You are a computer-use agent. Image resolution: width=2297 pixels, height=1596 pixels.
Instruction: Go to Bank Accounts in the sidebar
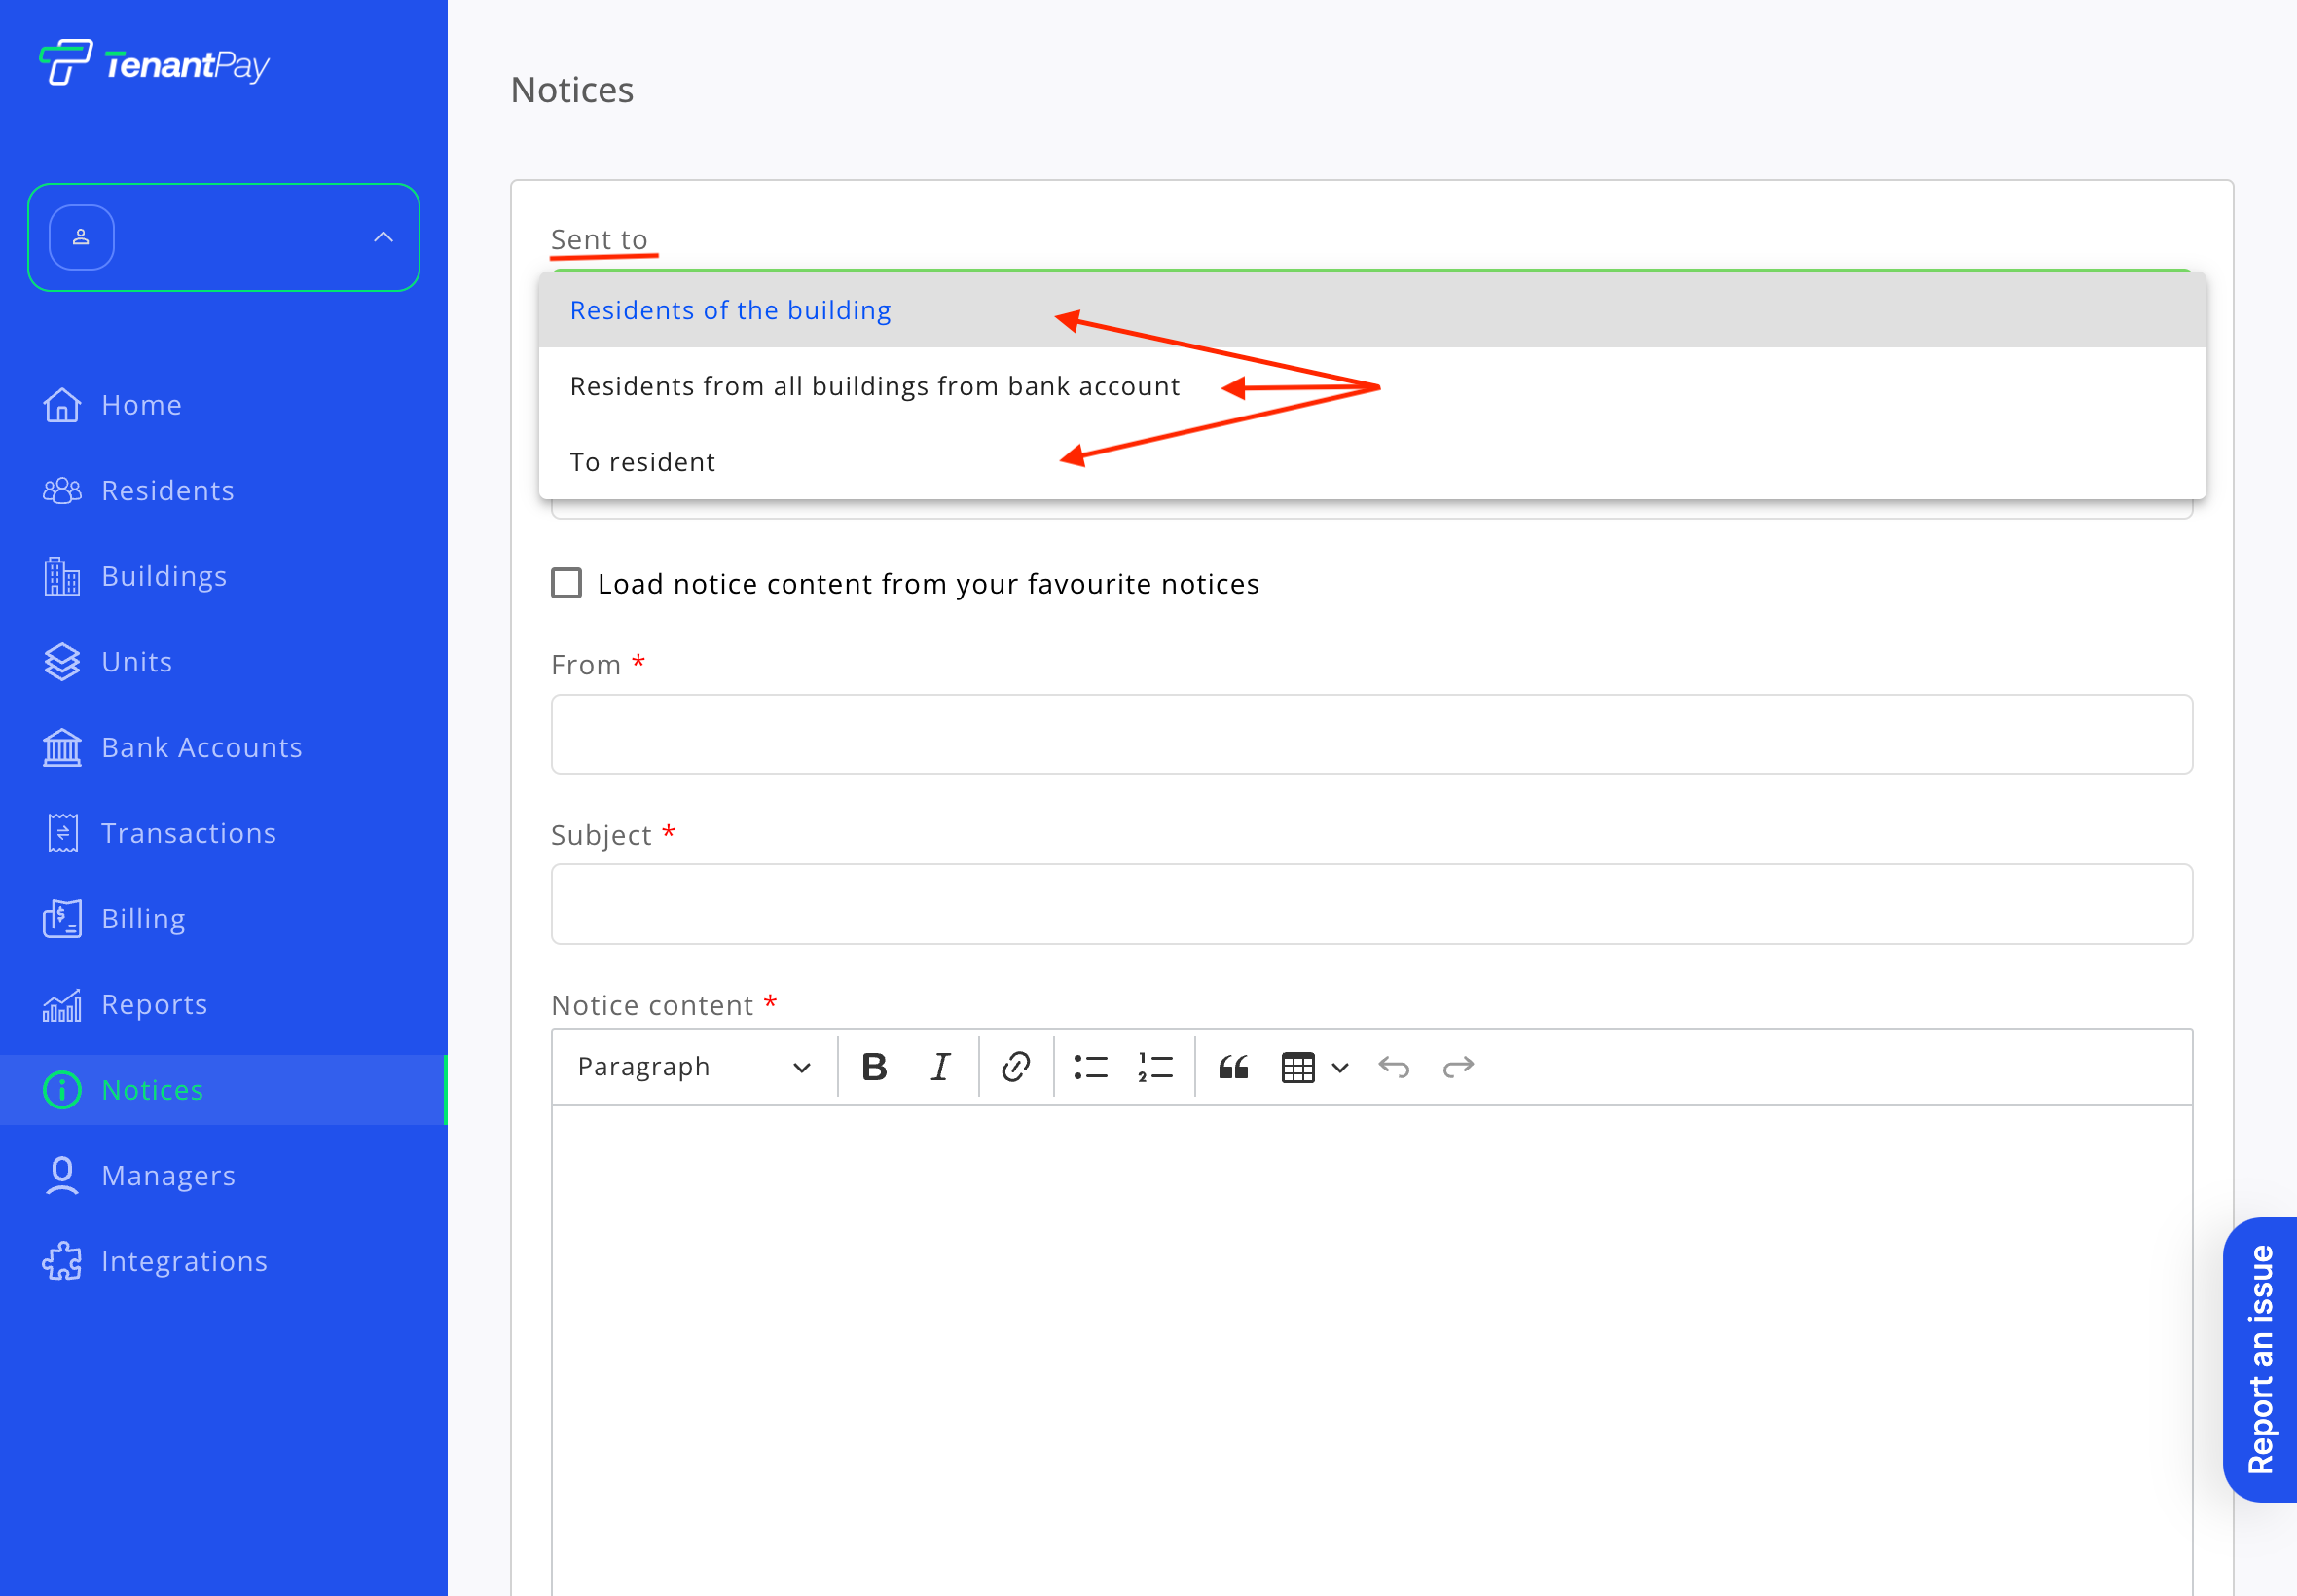tap(201, 747)
